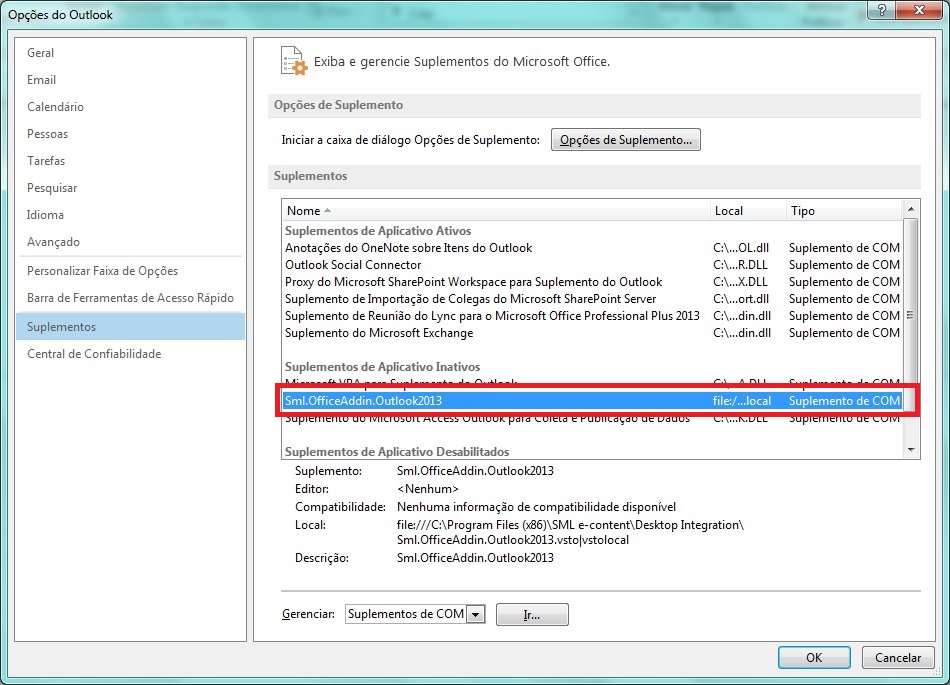The width and height of the screenshot is (950, 685).
Task: Click the Suplementos gear document icon
Action: click(293, 60)
